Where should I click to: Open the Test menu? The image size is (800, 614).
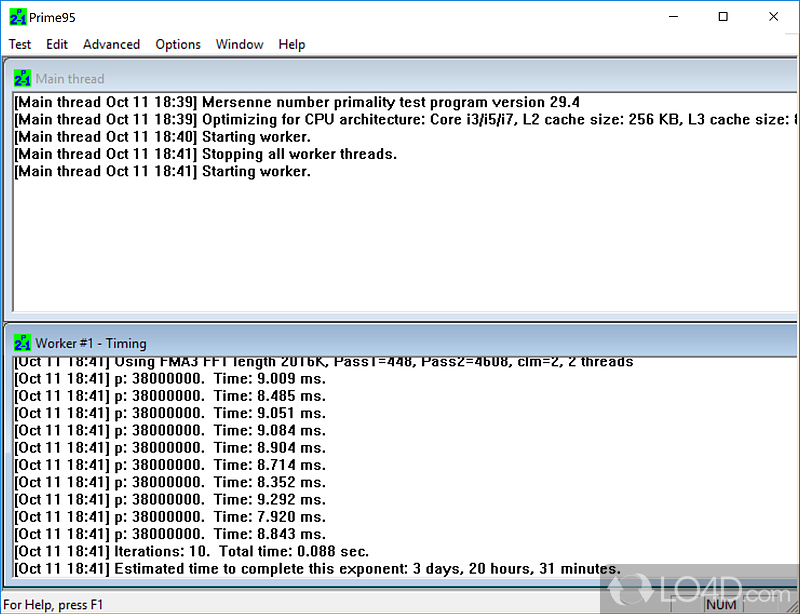click(20, 44)
